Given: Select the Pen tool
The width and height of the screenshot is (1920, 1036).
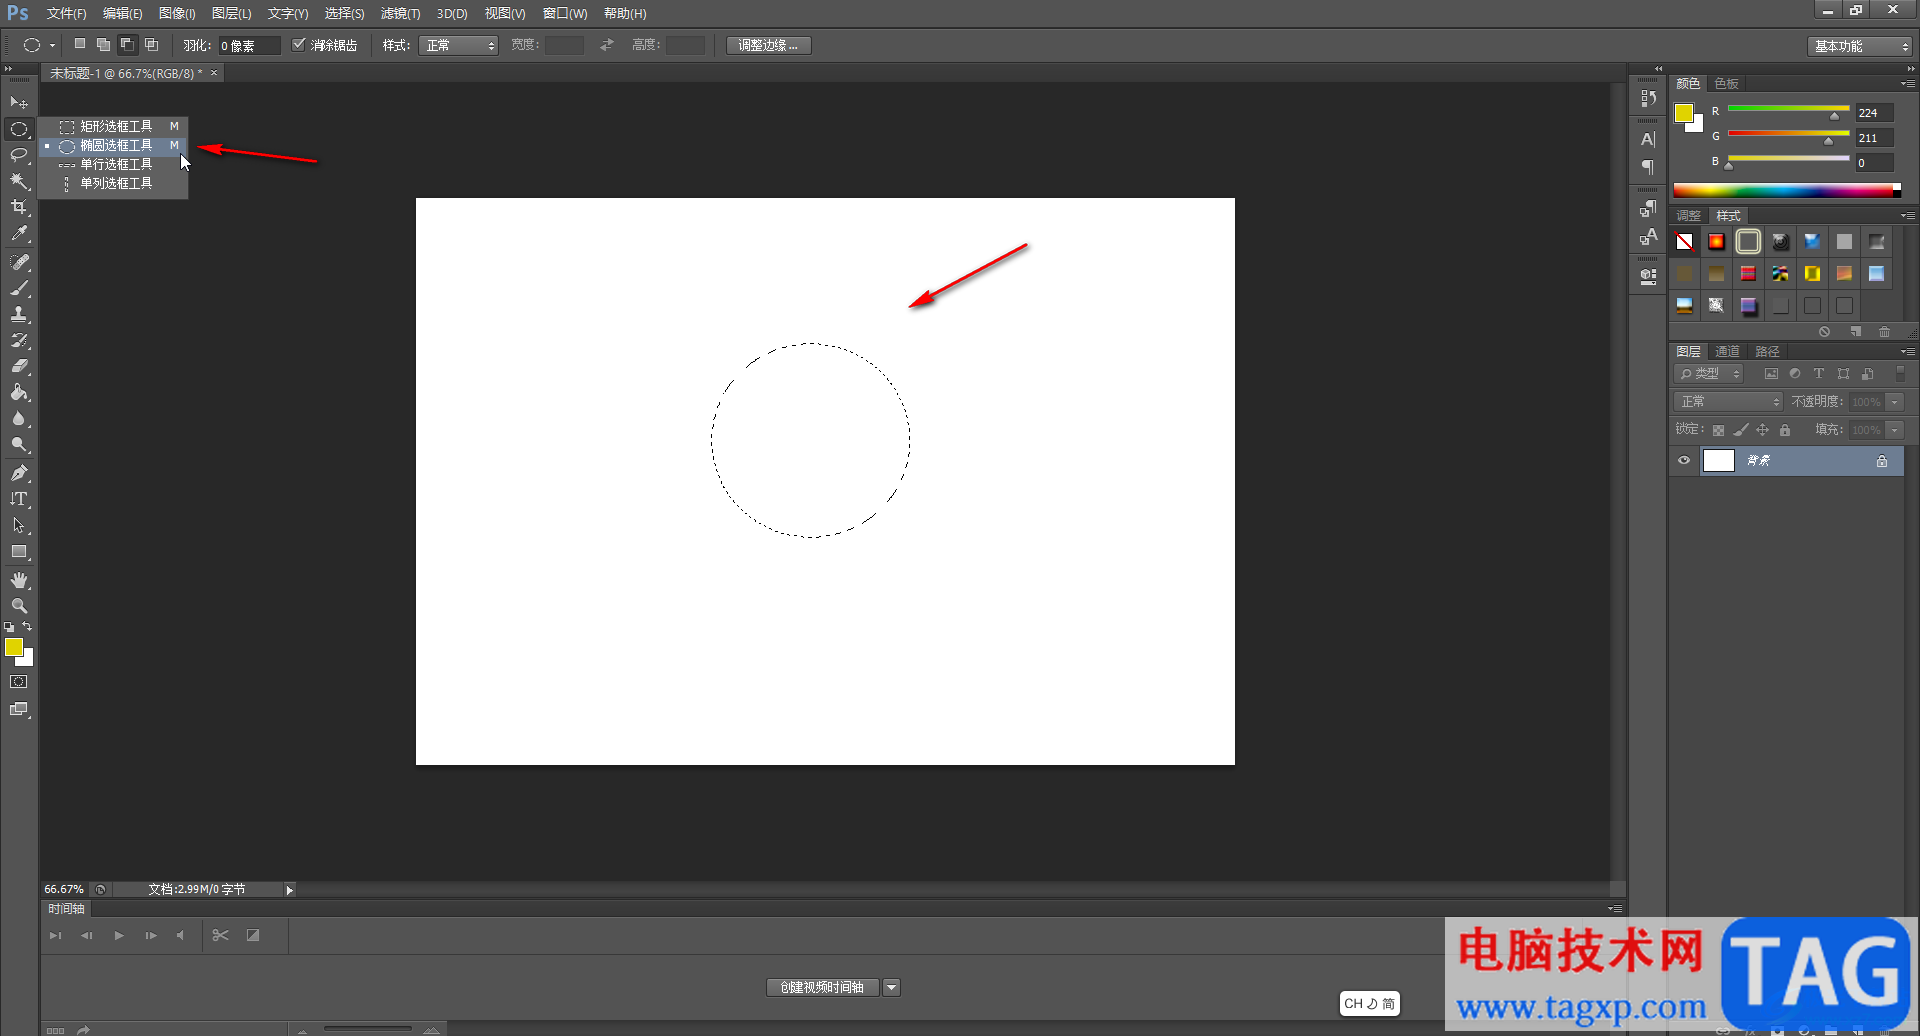Looking at the screenshot, I should [19, 473].
